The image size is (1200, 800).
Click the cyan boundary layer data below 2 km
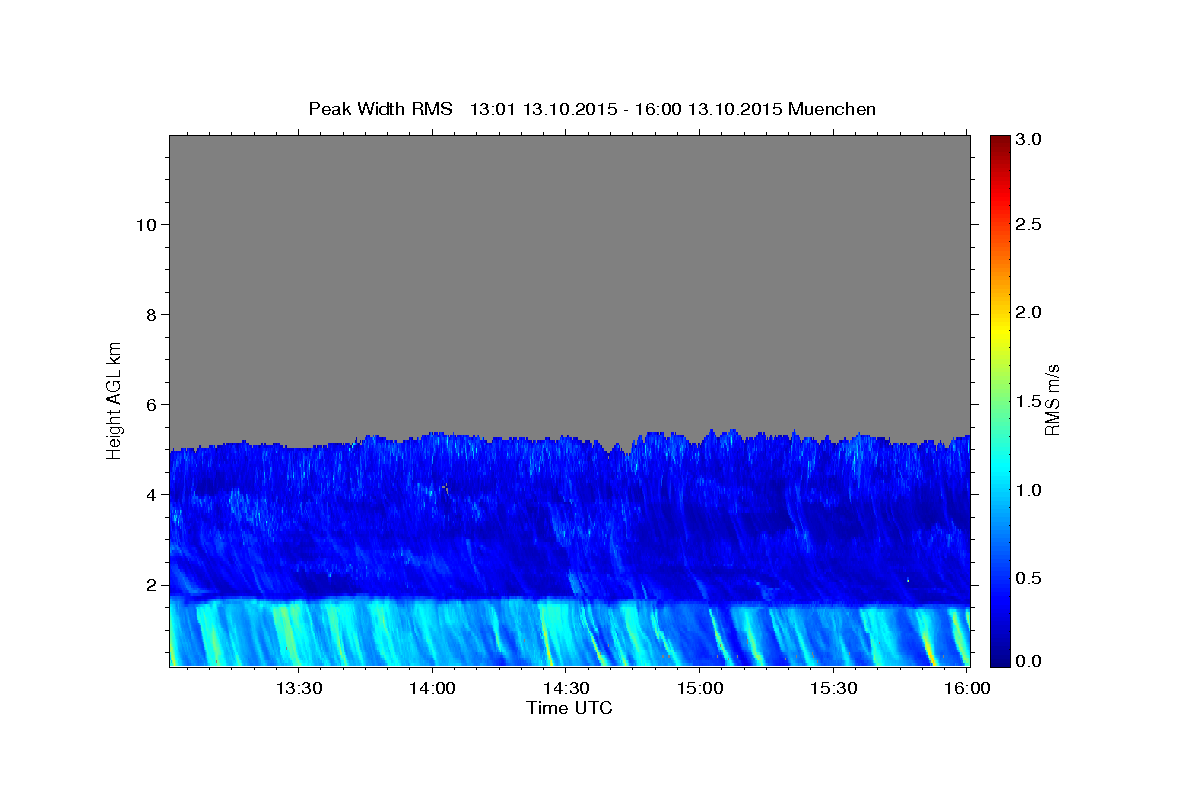point(569,635)
